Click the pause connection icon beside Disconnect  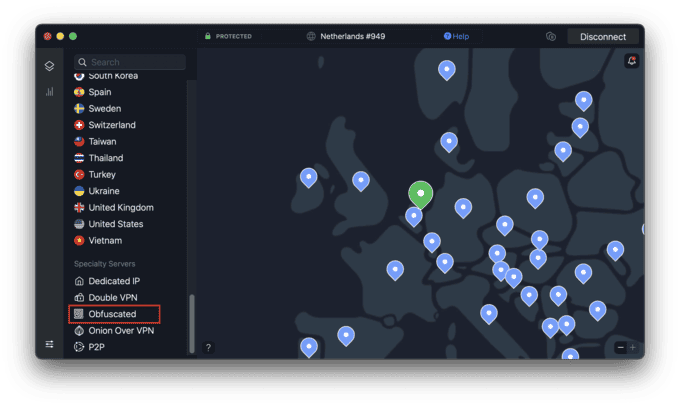(x=551, y=36)
